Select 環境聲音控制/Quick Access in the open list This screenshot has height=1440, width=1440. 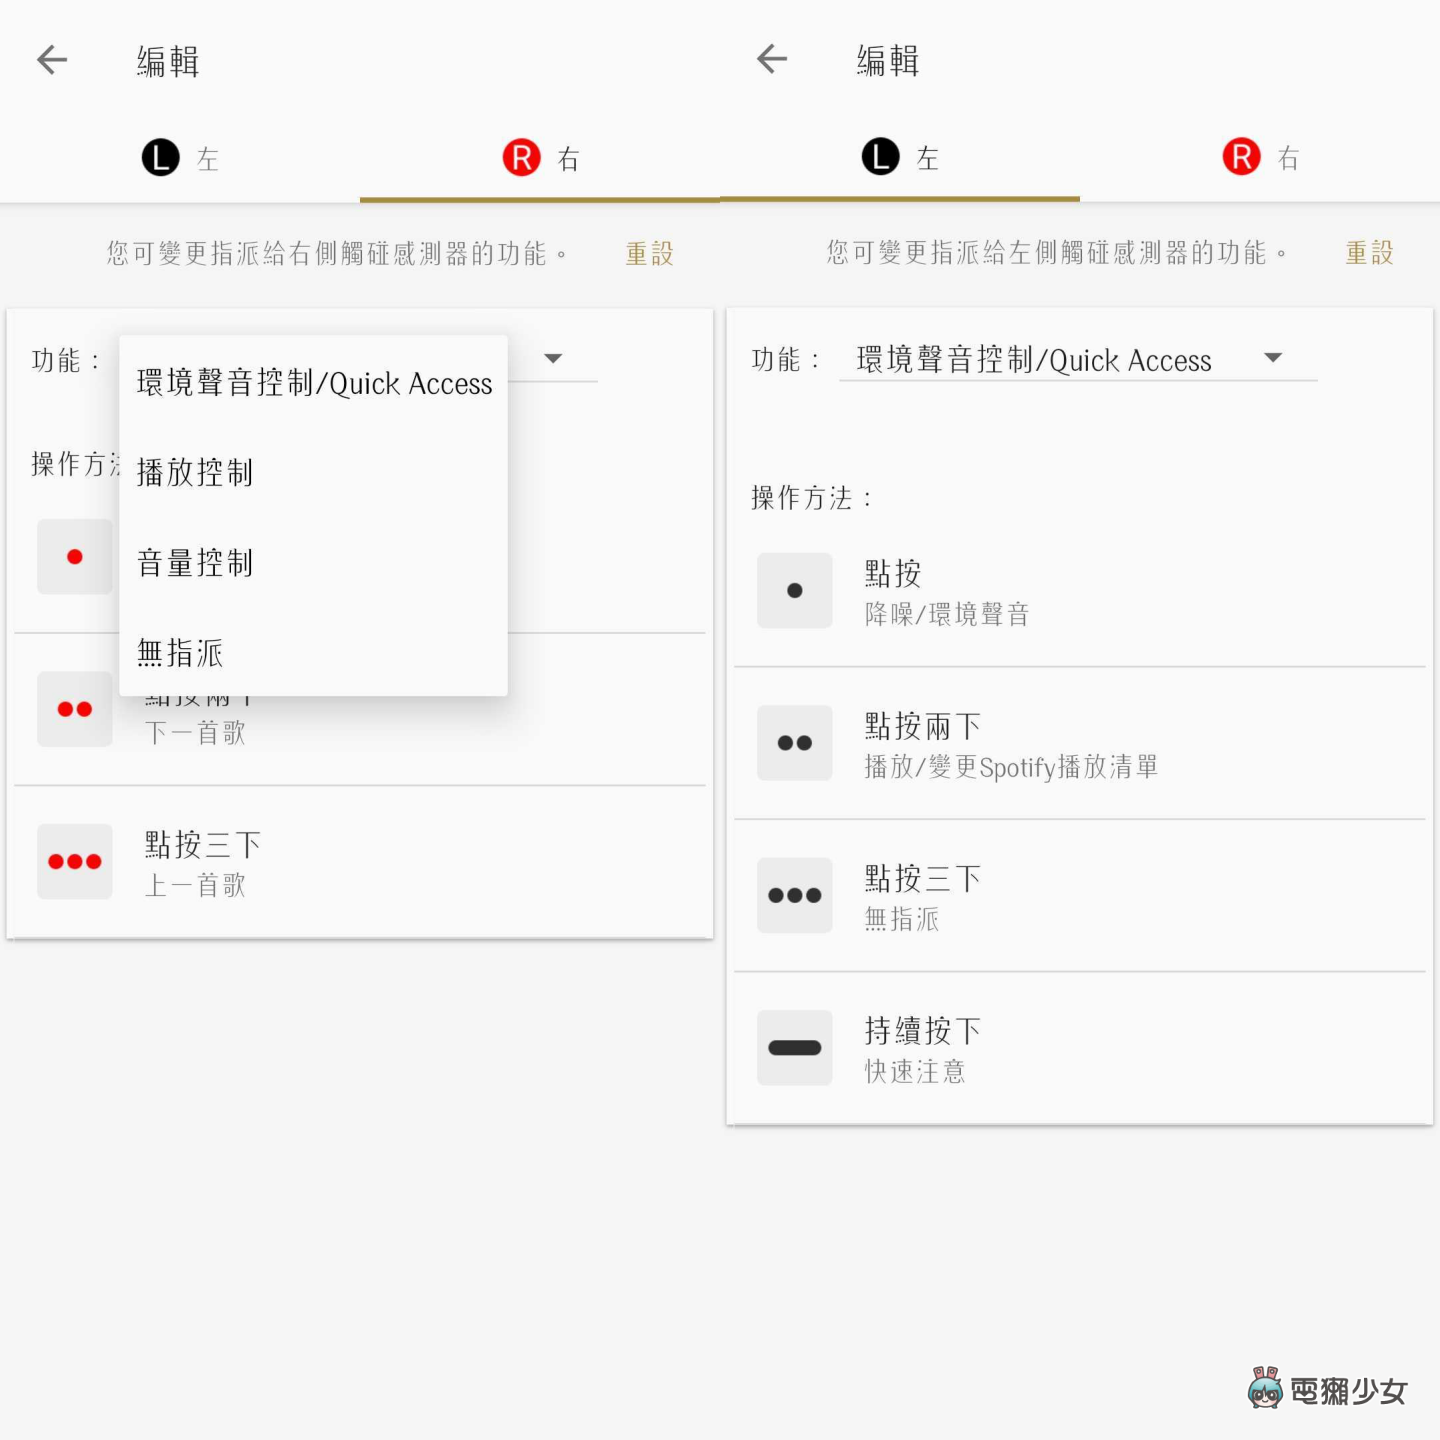point(313,383)
